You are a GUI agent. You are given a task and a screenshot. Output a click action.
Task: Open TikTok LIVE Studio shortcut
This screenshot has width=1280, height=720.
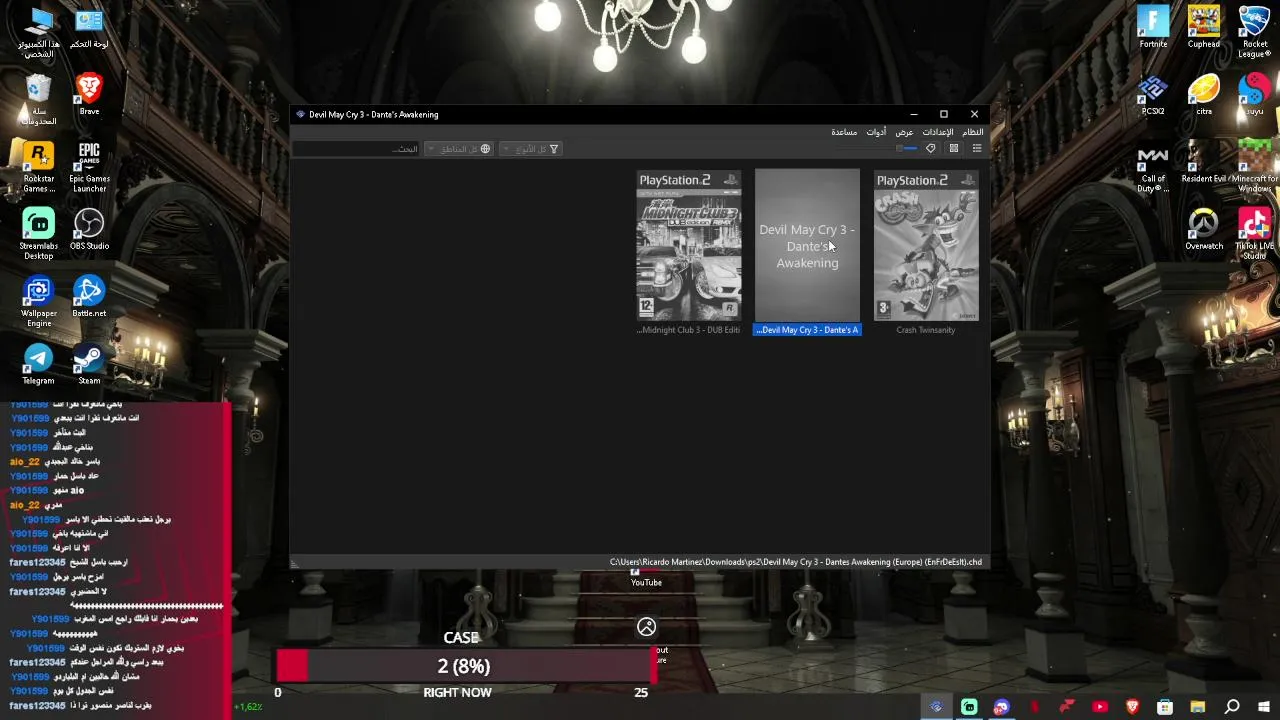click(x=1255, y=234)
